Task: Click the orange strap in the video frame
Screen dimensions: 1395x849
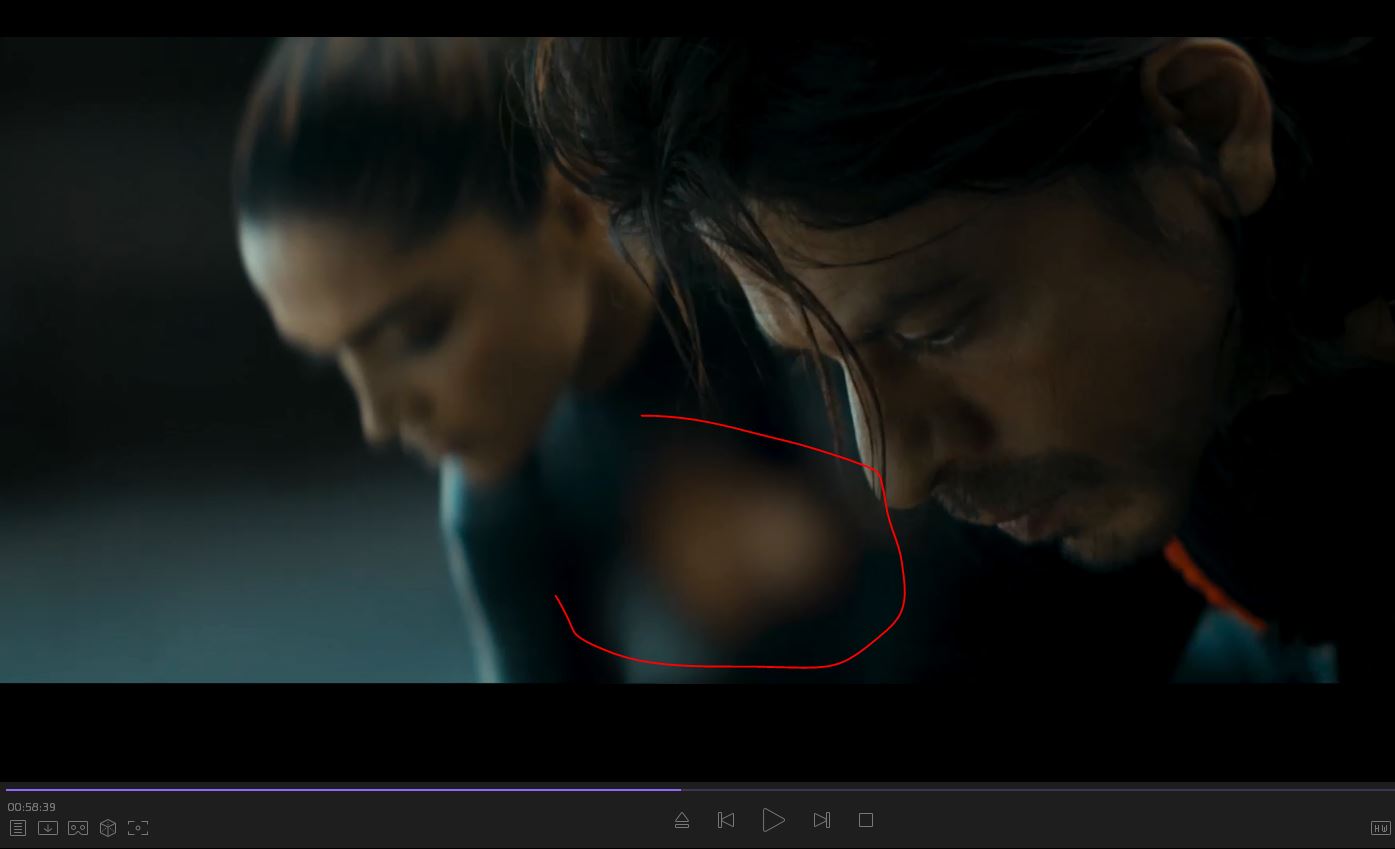Action: 1210,585
